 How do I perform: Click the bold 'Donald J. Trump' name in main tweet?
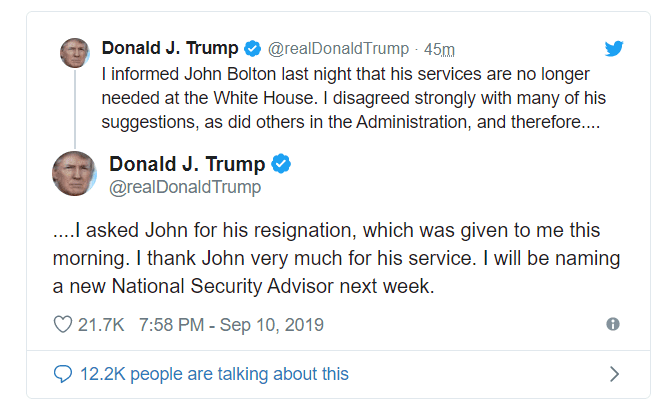(187, 164)
